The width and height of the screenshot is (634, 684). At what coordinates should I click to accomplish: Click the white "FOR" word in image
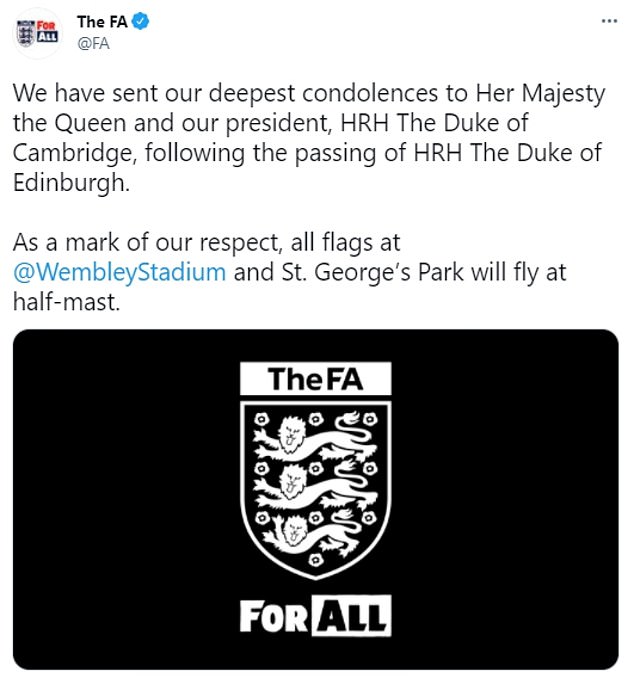pyautogui.click(x=274, y=616)
